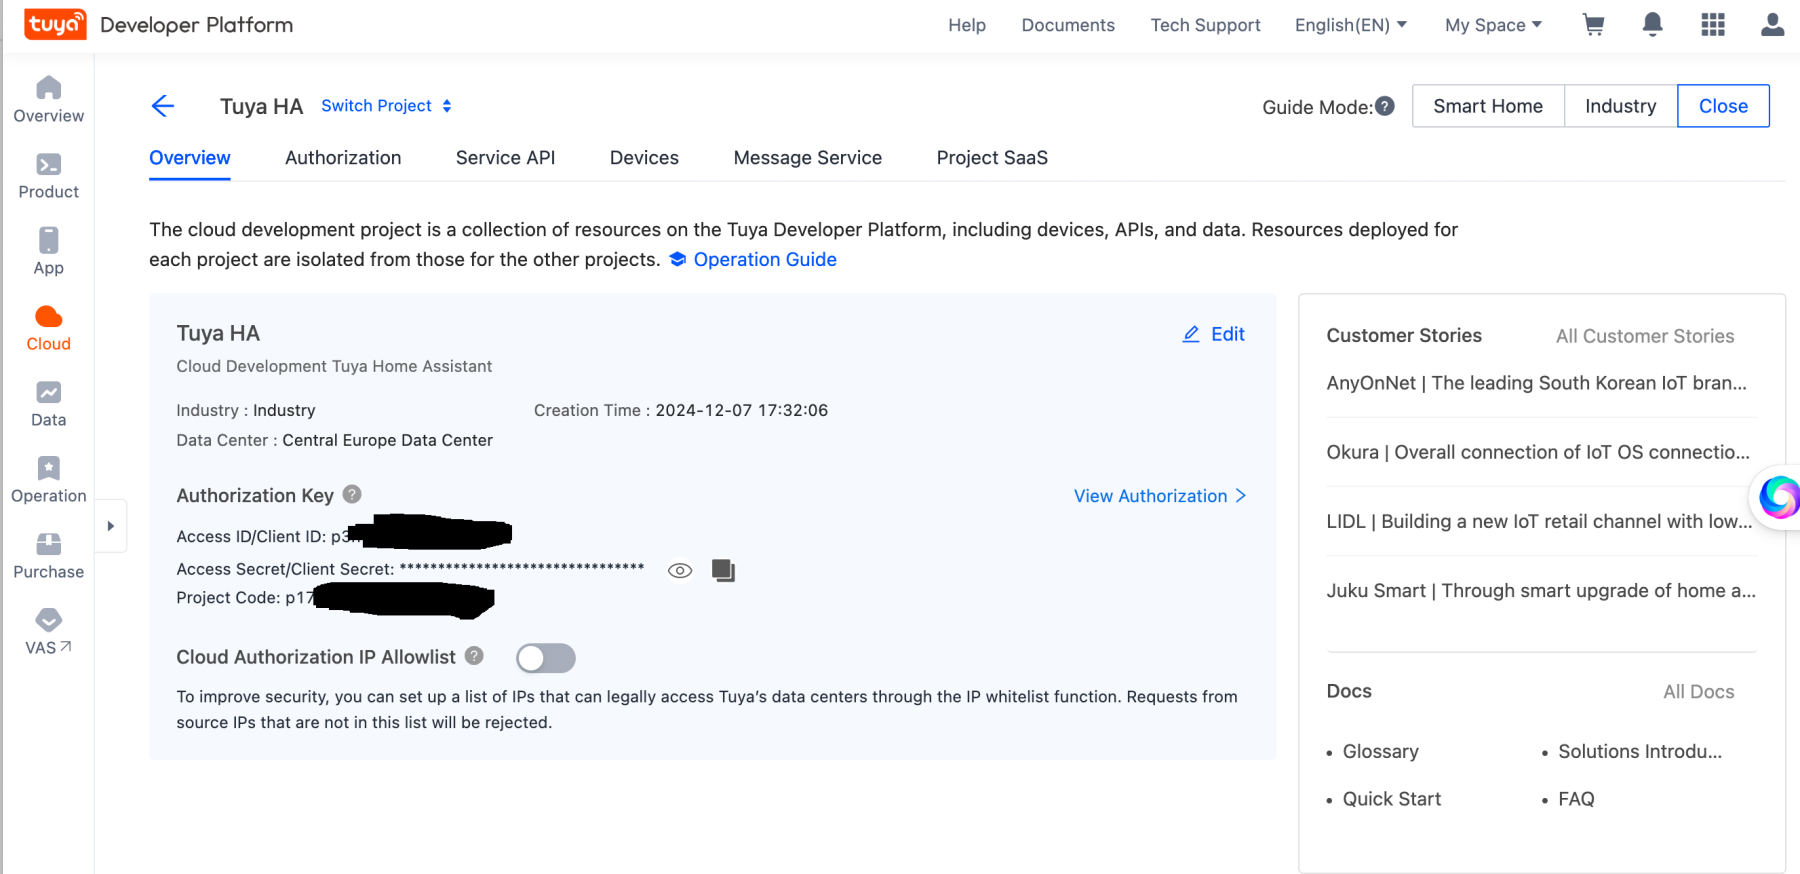Open the VAS sidebar link
Image resolution: width=1800 pixels, height=874 pixels.
pyautogui.click(x=48, y=633)
